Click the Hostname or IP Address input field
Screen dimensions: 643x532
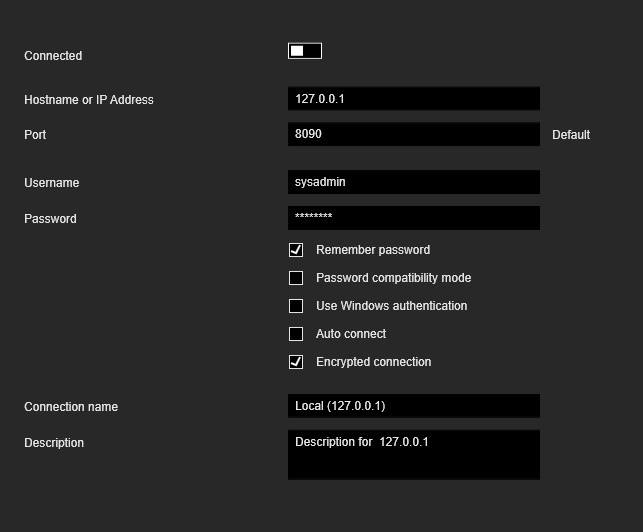coord(413,99)
